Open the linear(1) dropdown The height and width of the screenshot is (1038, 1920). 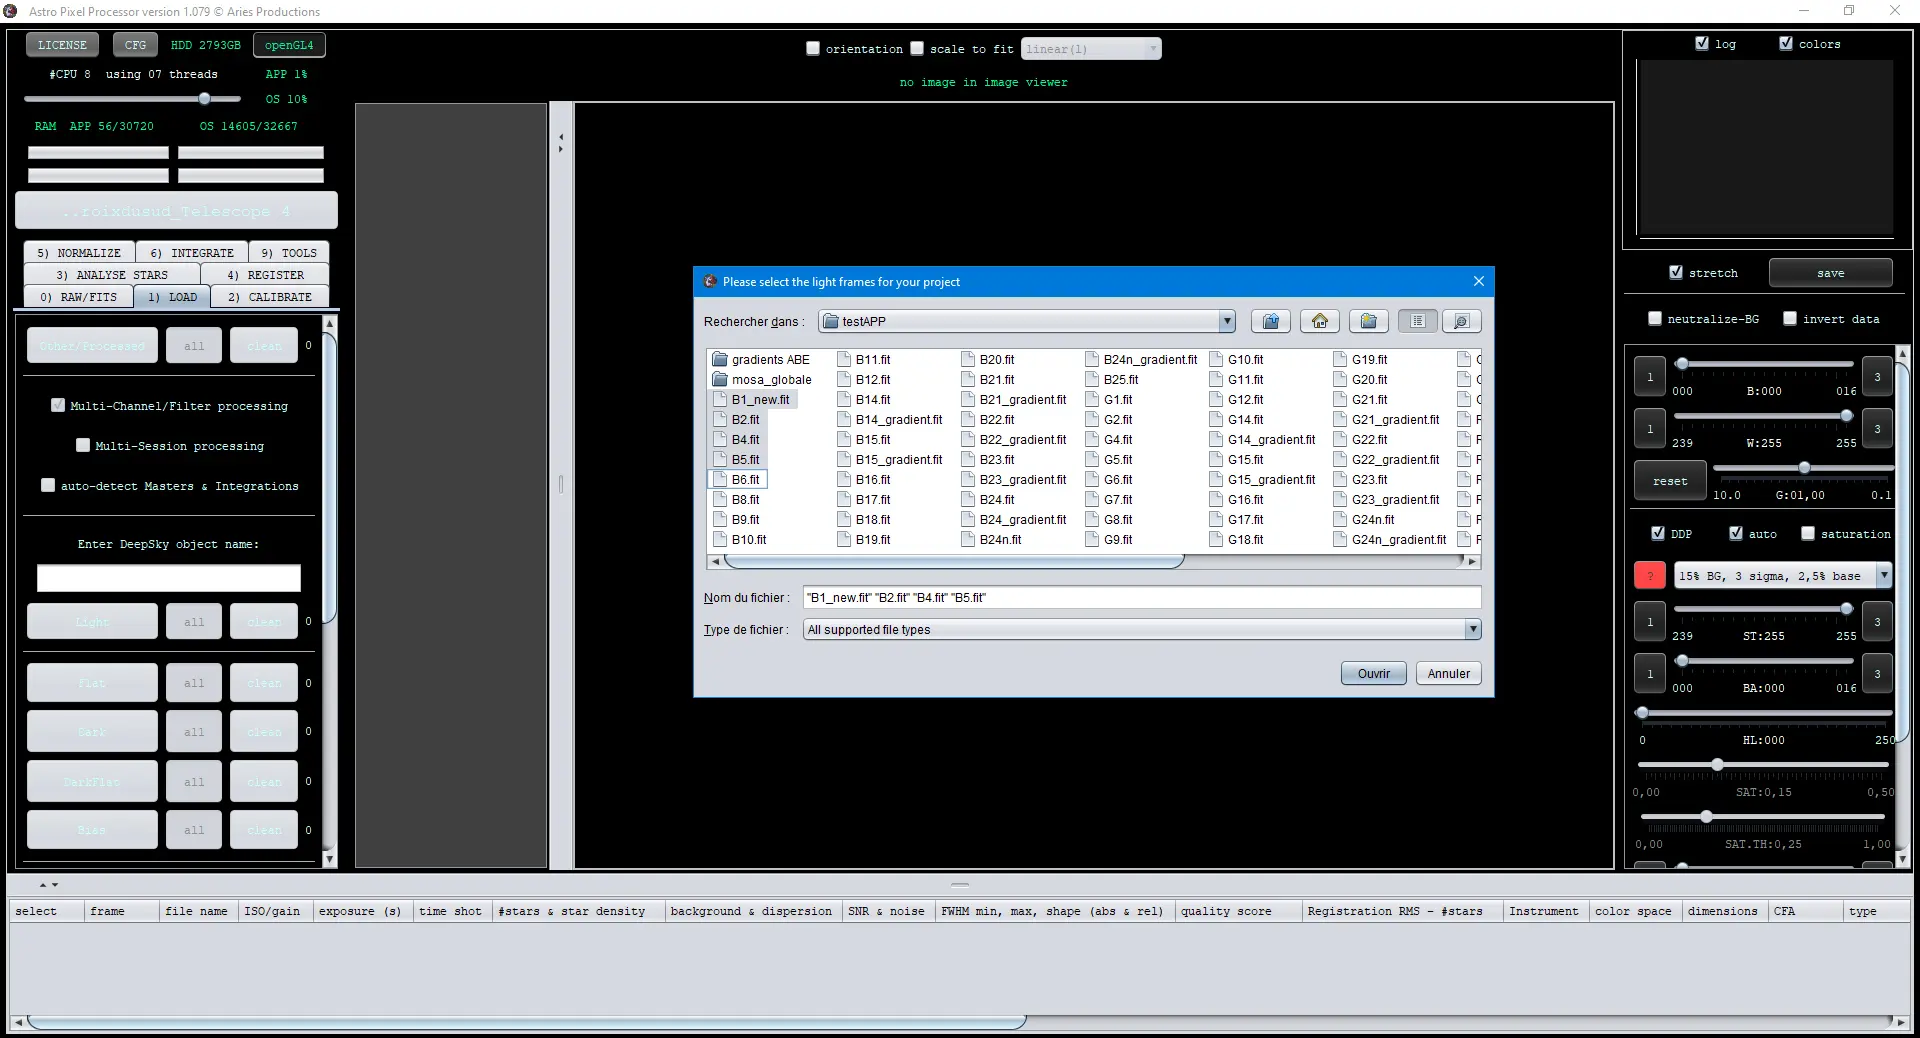(x=1091, y=49)
